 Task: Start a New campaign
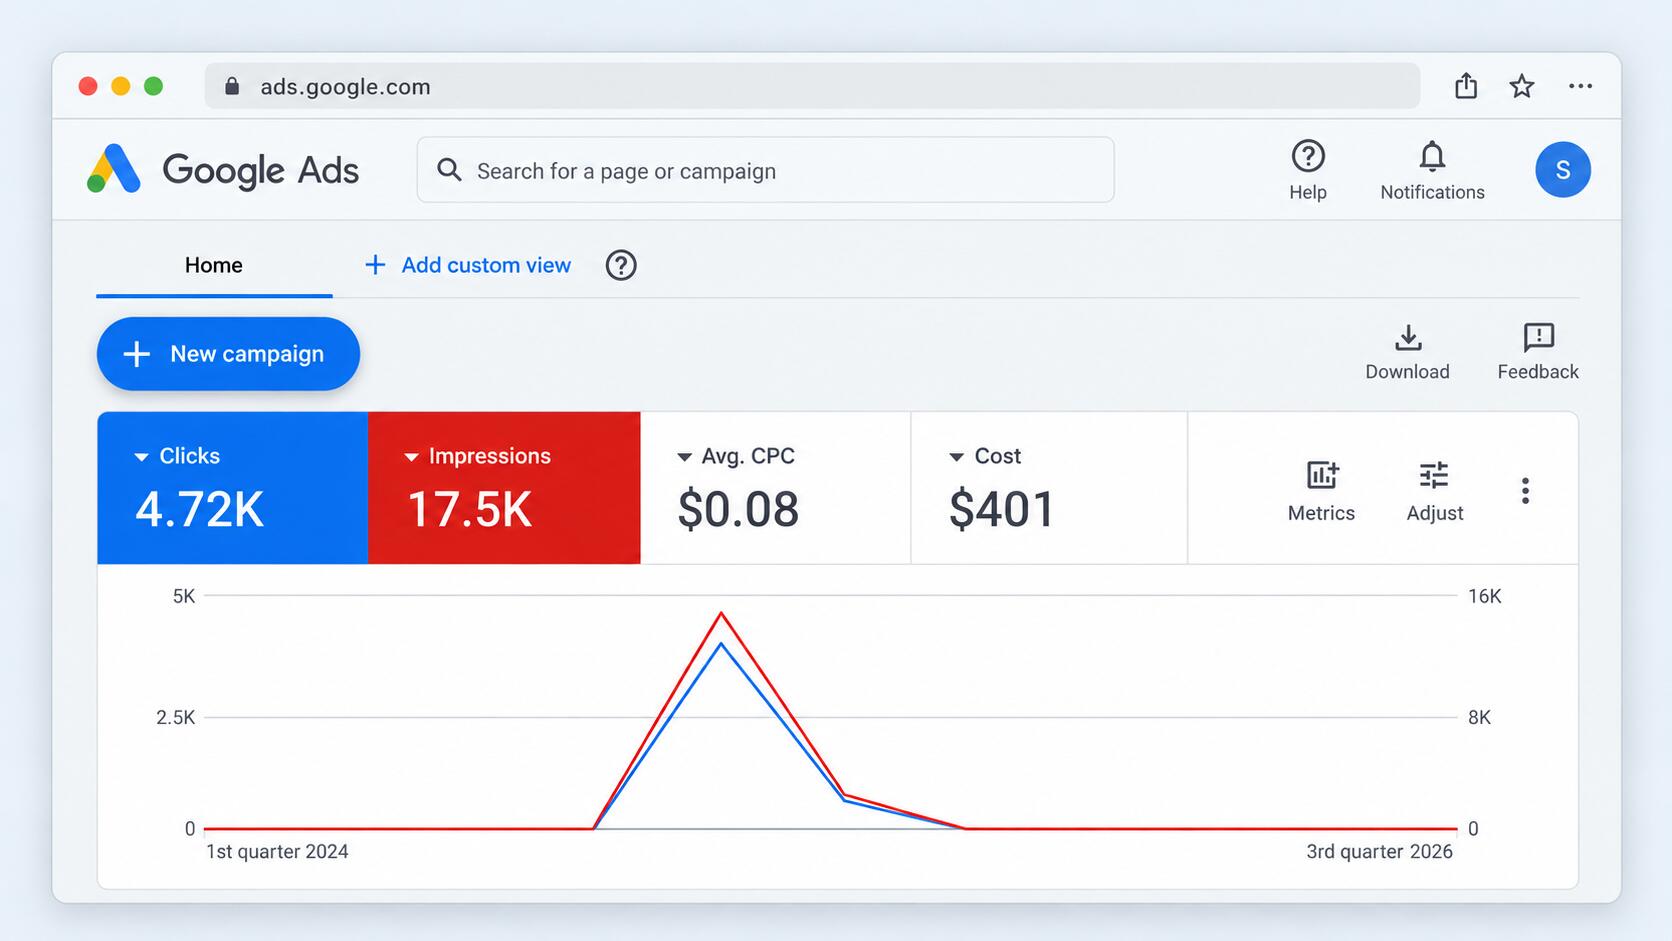click(x=228, y=354)
